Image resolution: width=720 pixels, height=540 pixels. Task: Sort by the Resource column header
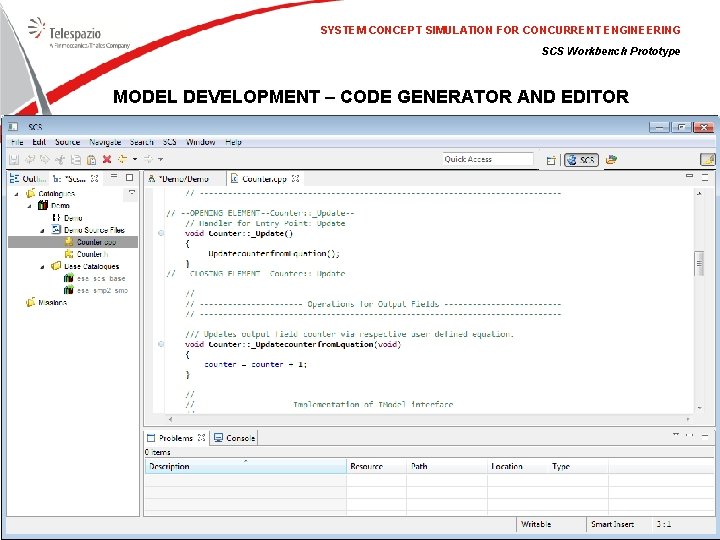(377, 466)
